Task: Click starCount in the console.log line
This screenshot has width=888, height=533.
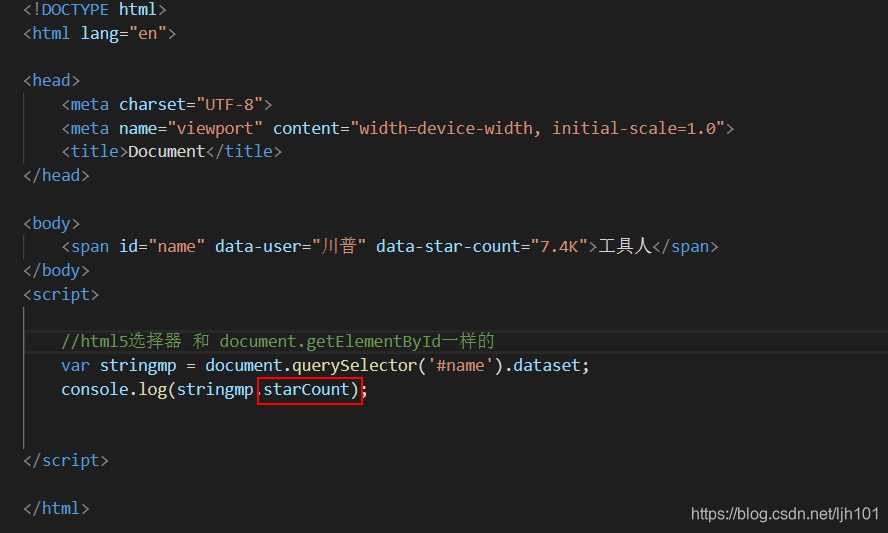Action: click(x=306, y=390)
